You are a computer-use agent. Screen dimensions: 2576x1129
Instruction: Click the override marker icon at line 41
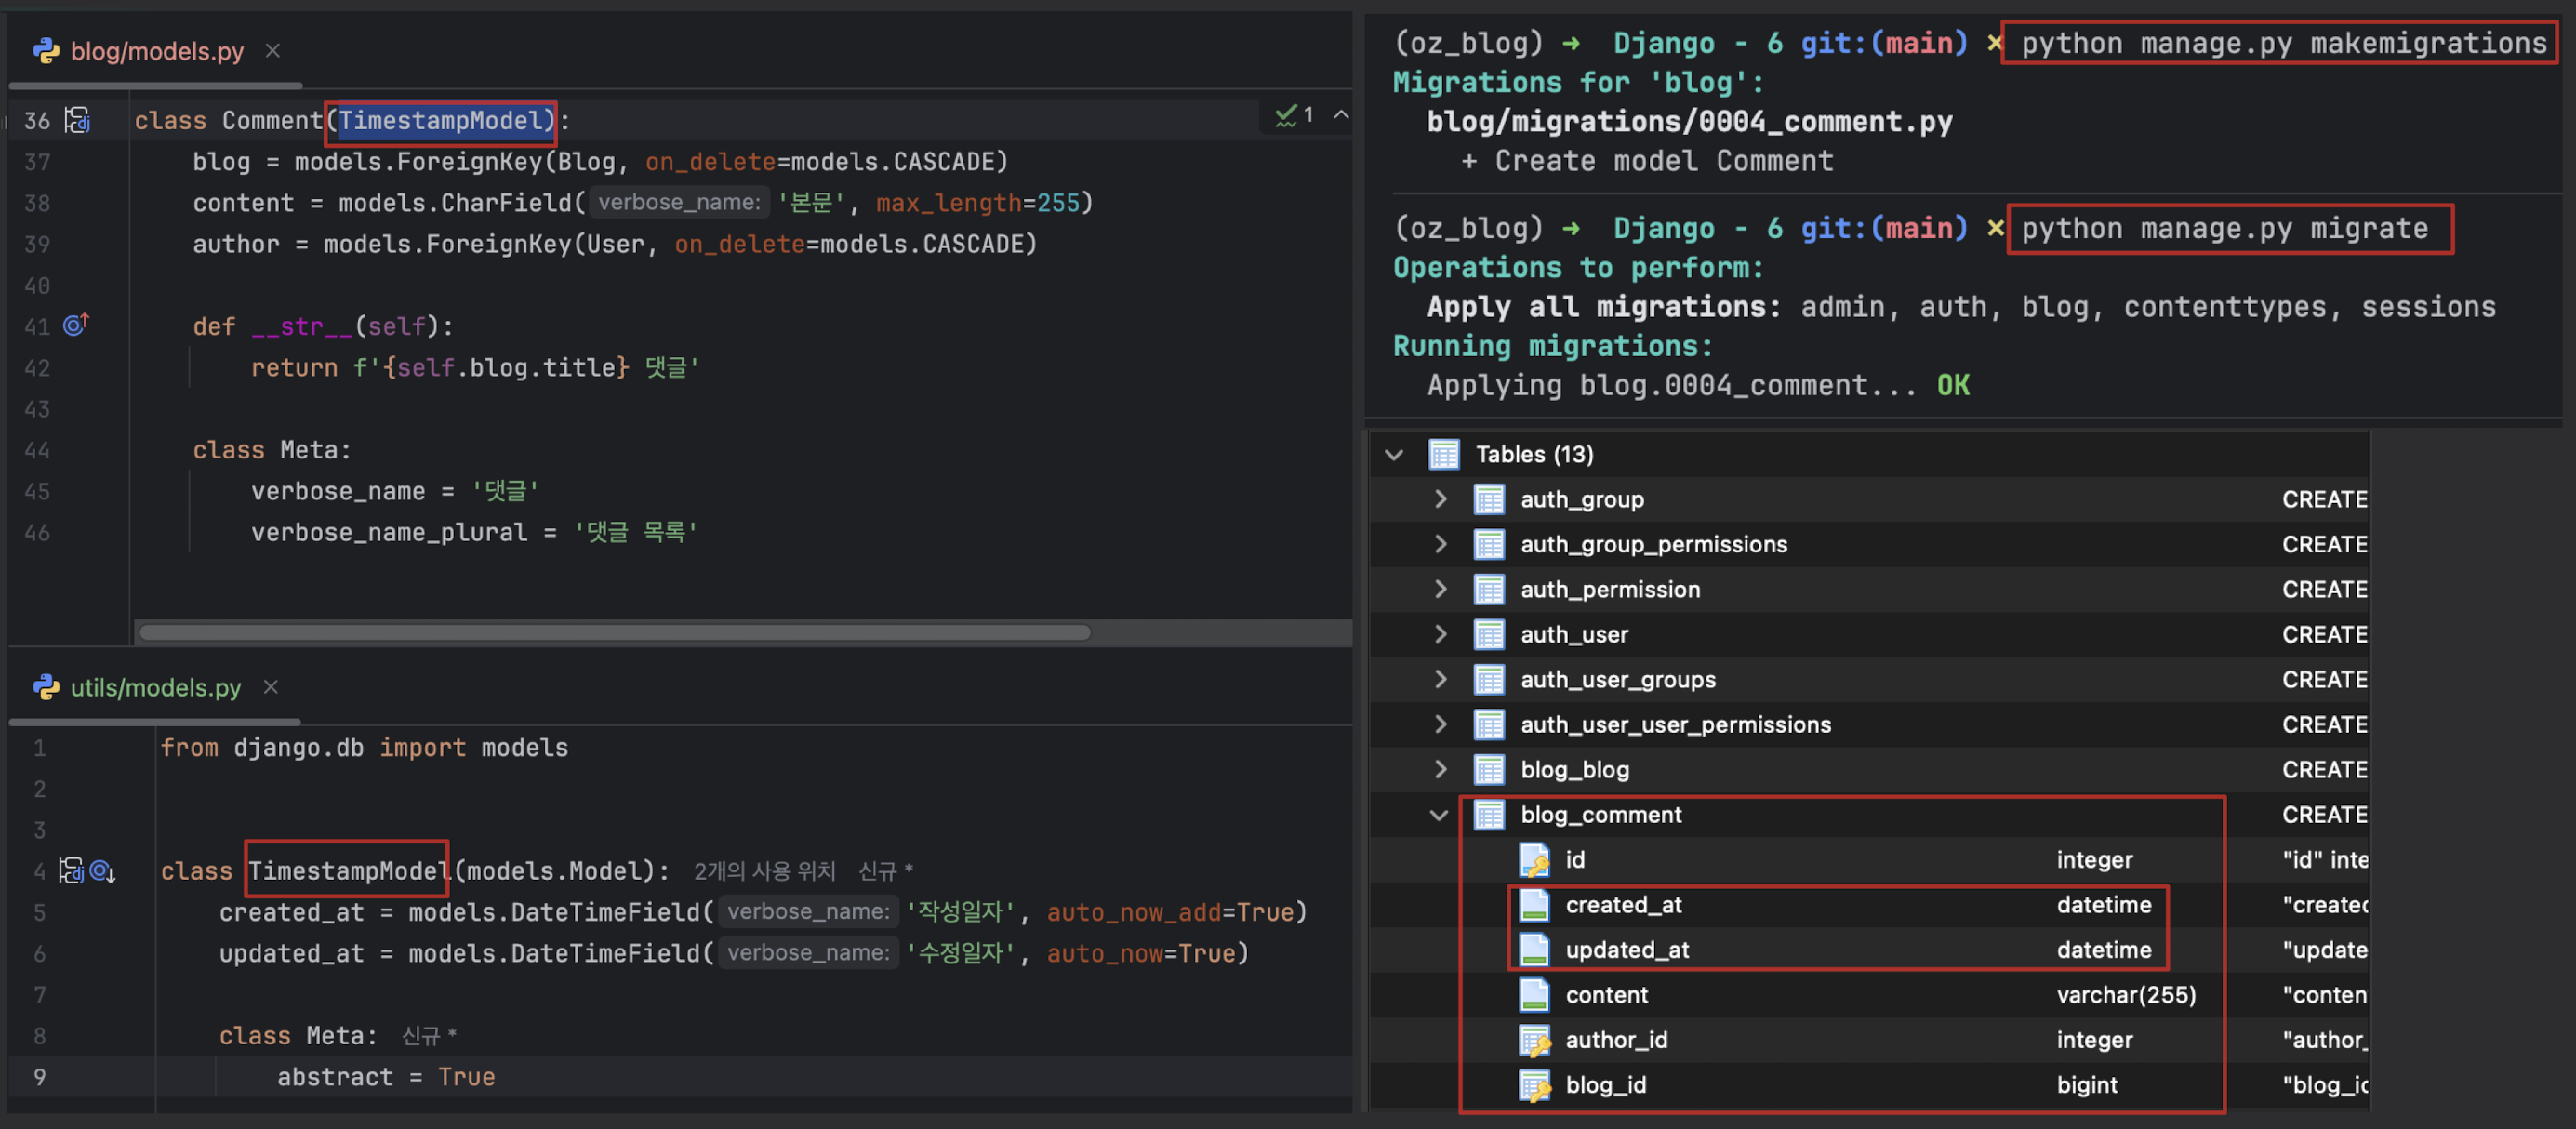(76, 325)
